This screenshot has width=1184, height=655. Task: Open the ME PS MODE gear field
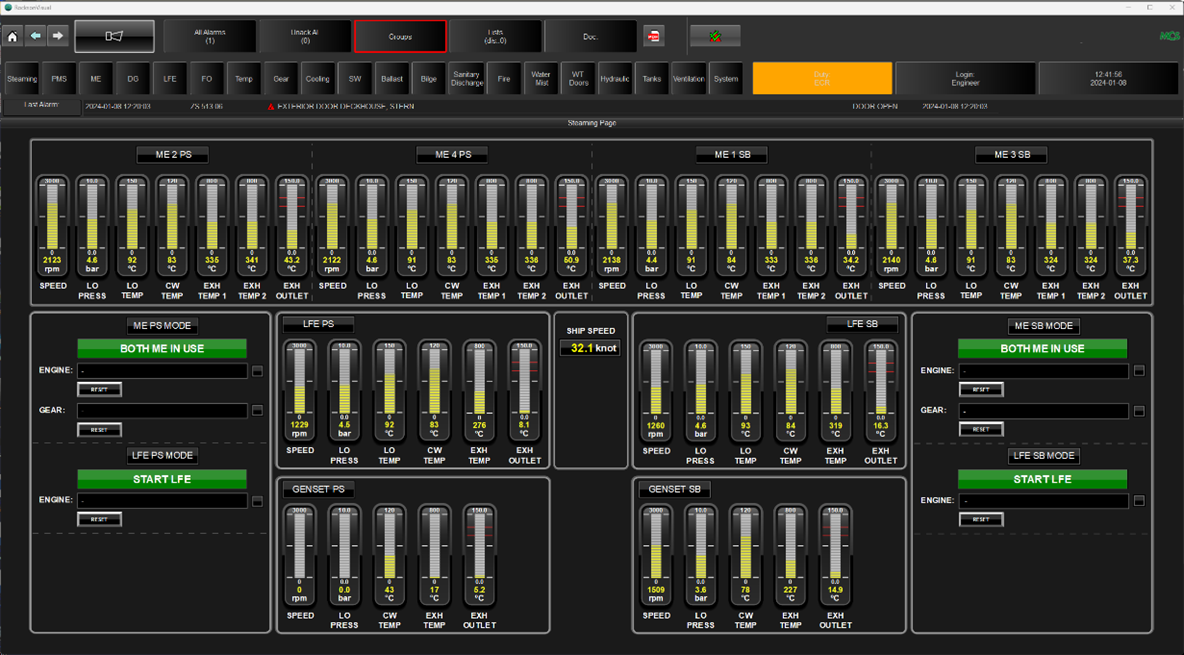point(162,410)
